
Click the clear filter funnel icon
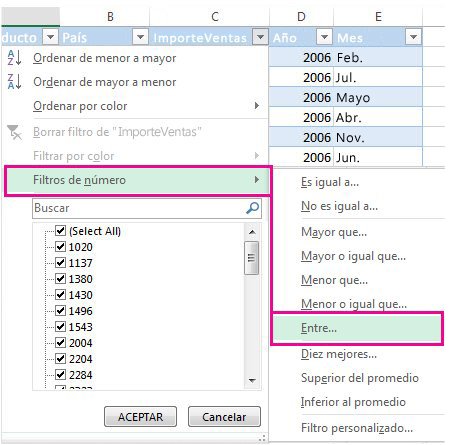click(x=14, y=132)
